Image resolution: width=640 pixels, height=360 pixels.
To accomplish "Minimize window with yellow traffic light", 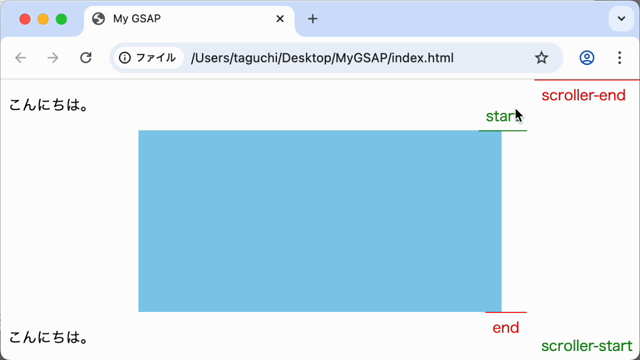I will click(x=43, y=19).
